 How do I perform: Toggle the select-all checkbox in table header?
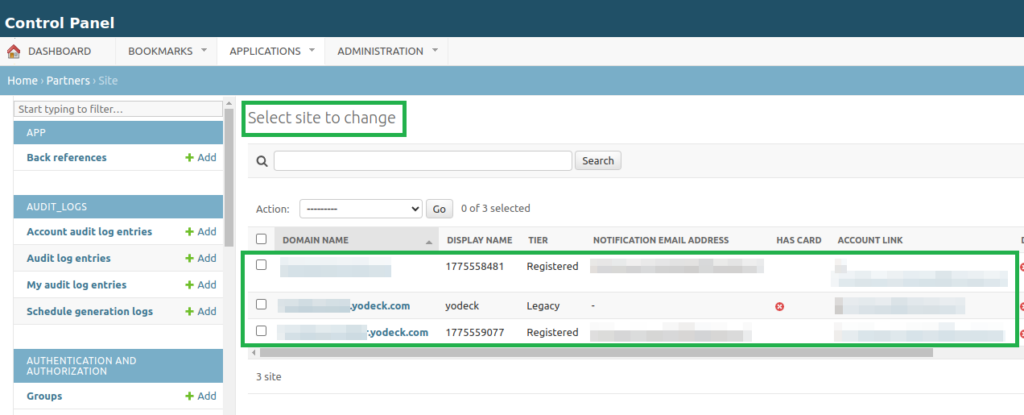262,240
